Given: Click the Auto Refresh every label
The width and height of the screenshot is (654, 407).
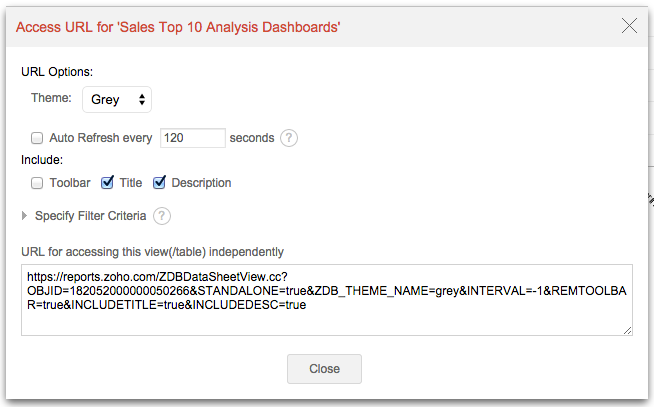Looking at the screenshot, I should click(100, 138).
